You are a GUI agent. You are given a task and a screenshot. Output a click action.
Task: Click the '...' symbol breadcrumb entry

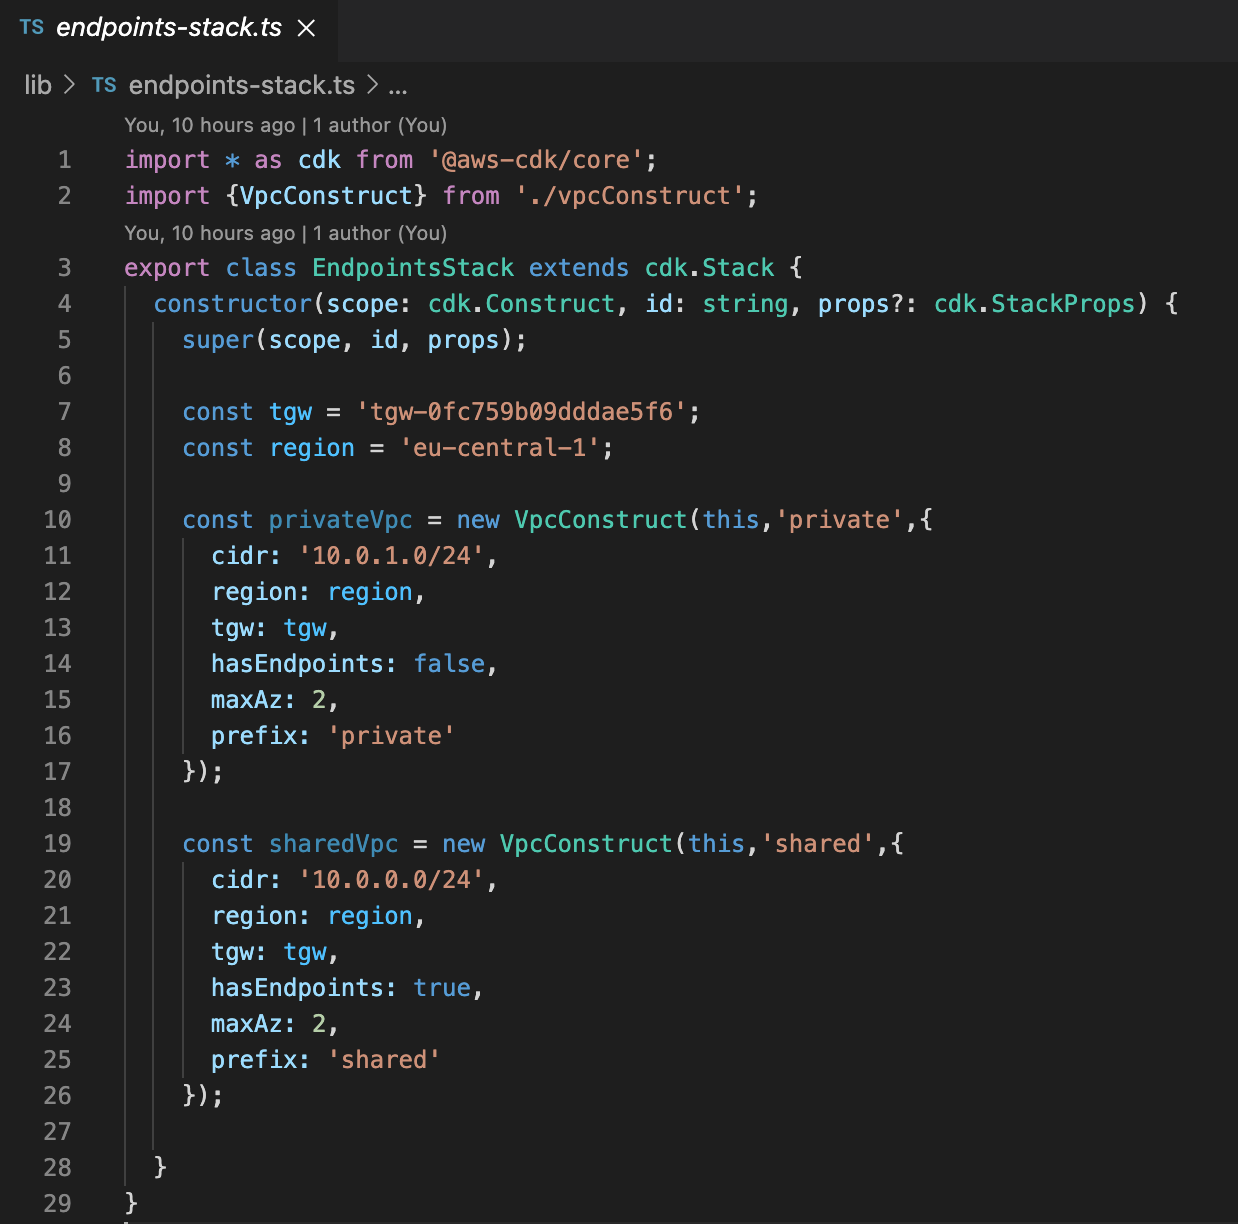[397, 89]
